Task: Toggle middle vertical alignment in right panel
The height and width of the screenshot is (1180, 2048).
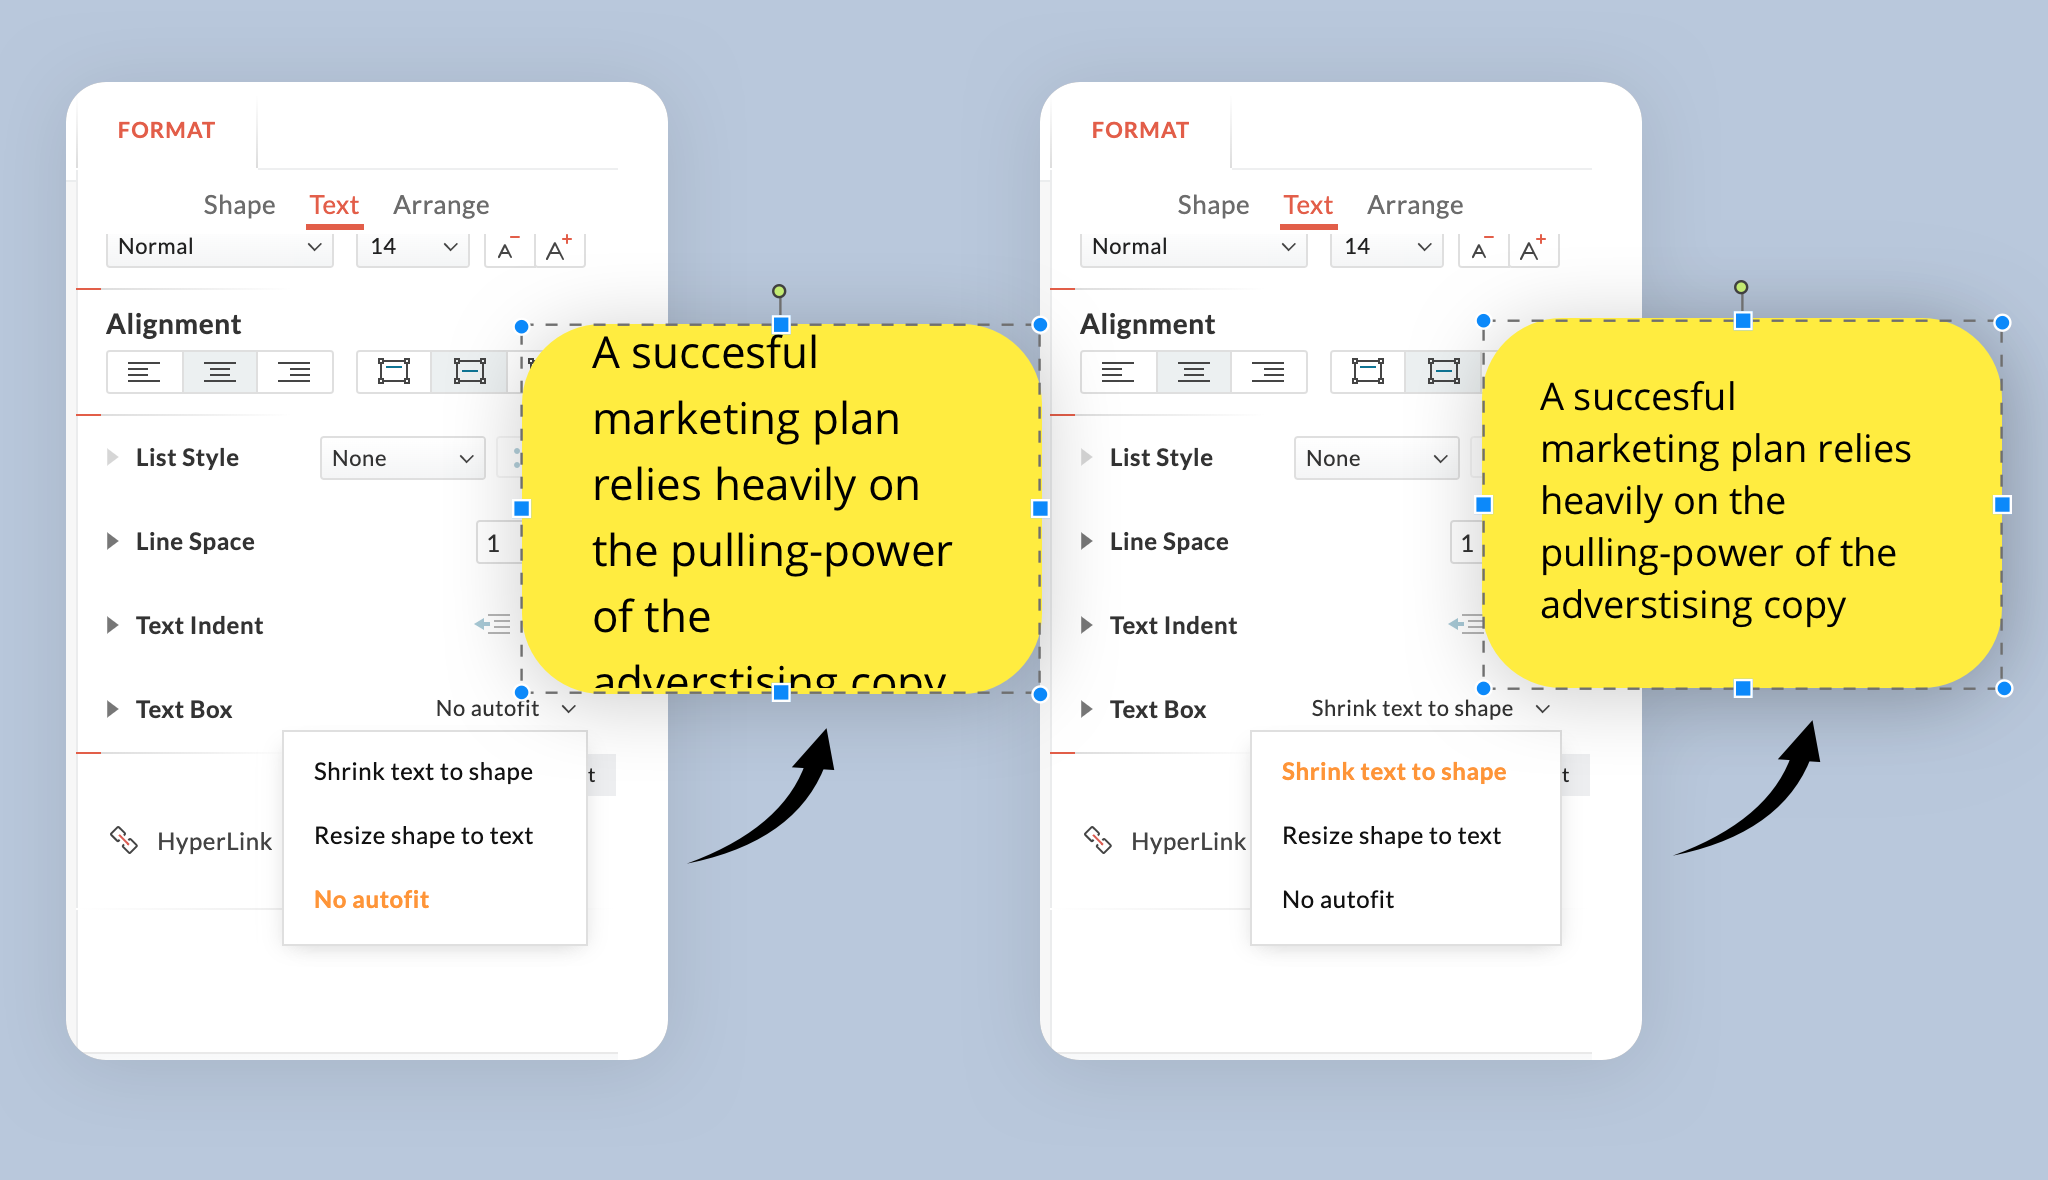Action: click(1443, 371)
